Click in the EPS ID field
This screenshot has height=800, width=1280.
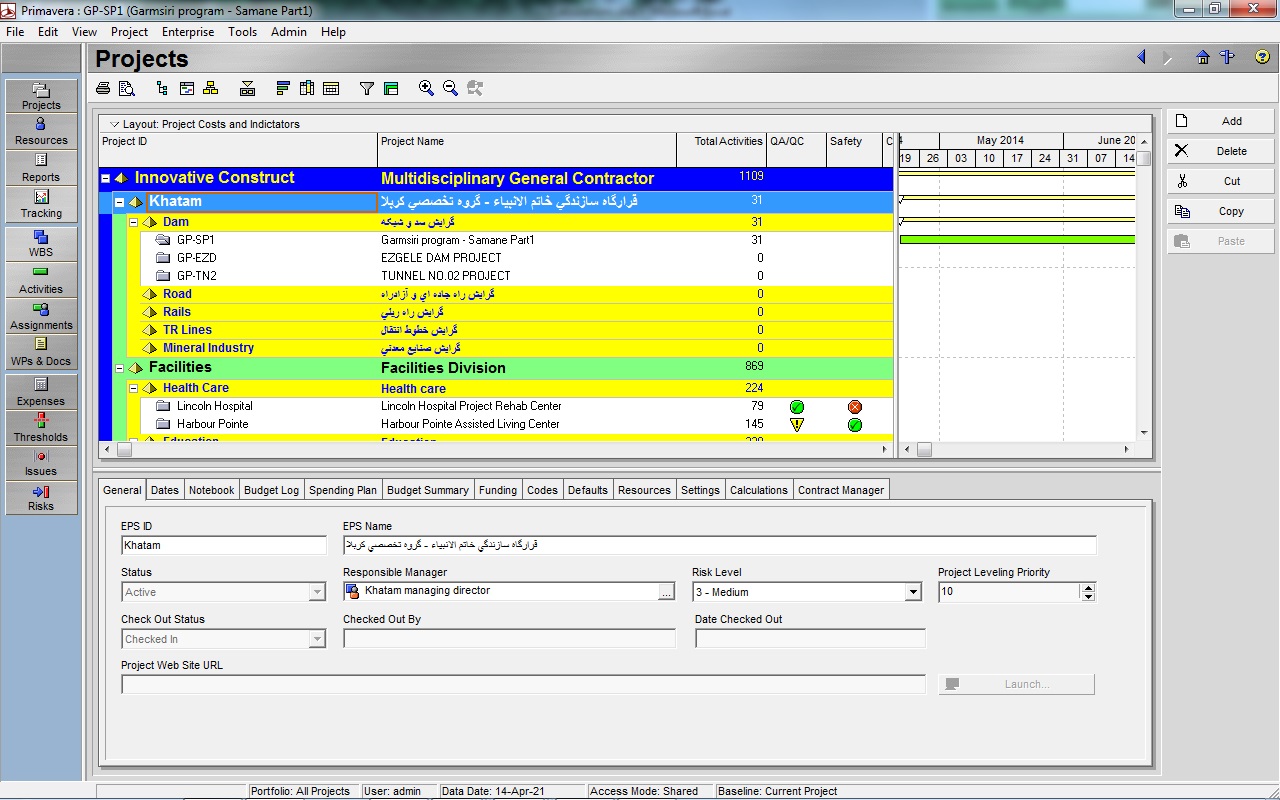[x=224, y=545]
